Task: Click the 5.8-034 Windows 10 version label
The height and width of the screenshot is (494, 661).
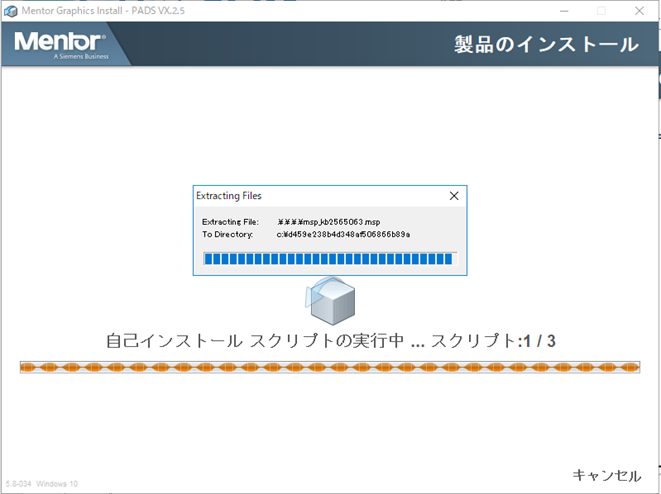Action: 42,484
